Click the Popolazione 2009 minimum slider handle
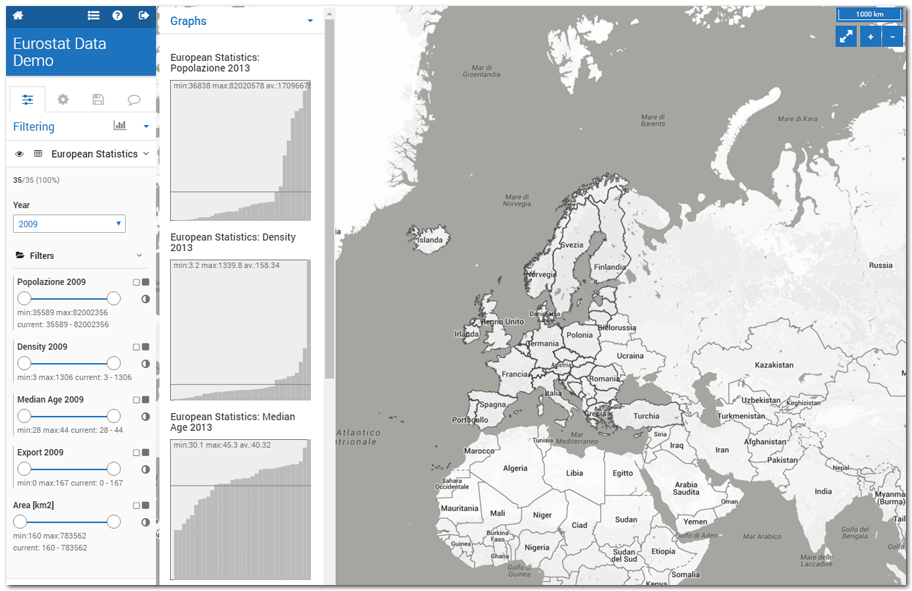The height and width of the screenshot is (591, 912). 24,298
